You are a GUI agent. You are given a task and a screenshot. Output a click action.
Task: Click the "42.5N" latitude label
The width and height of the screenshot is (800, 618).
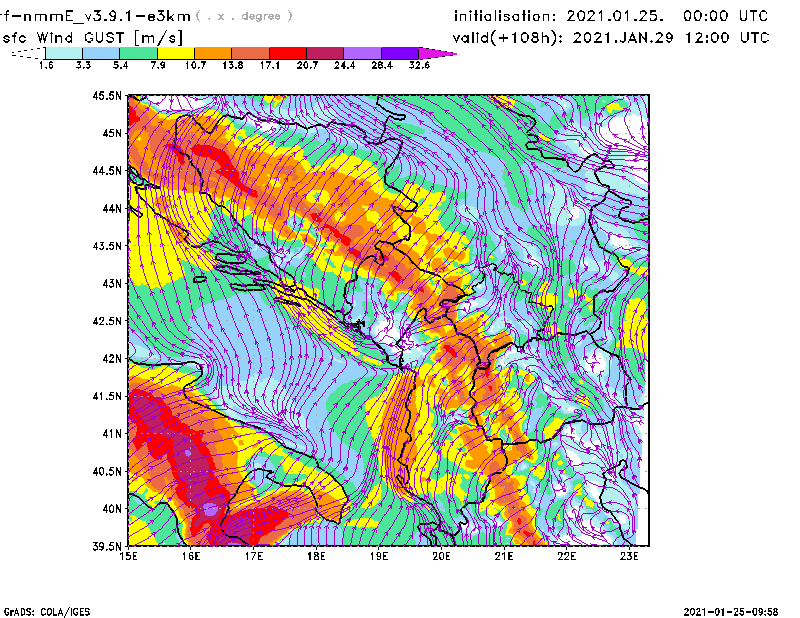pos(107,321)
